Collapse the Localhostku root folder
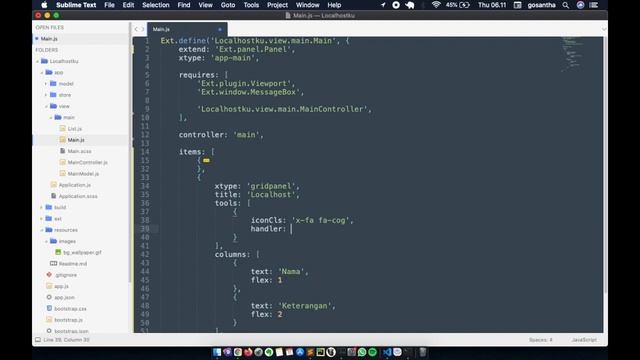640x360 pixels. (x=37, y=61)
